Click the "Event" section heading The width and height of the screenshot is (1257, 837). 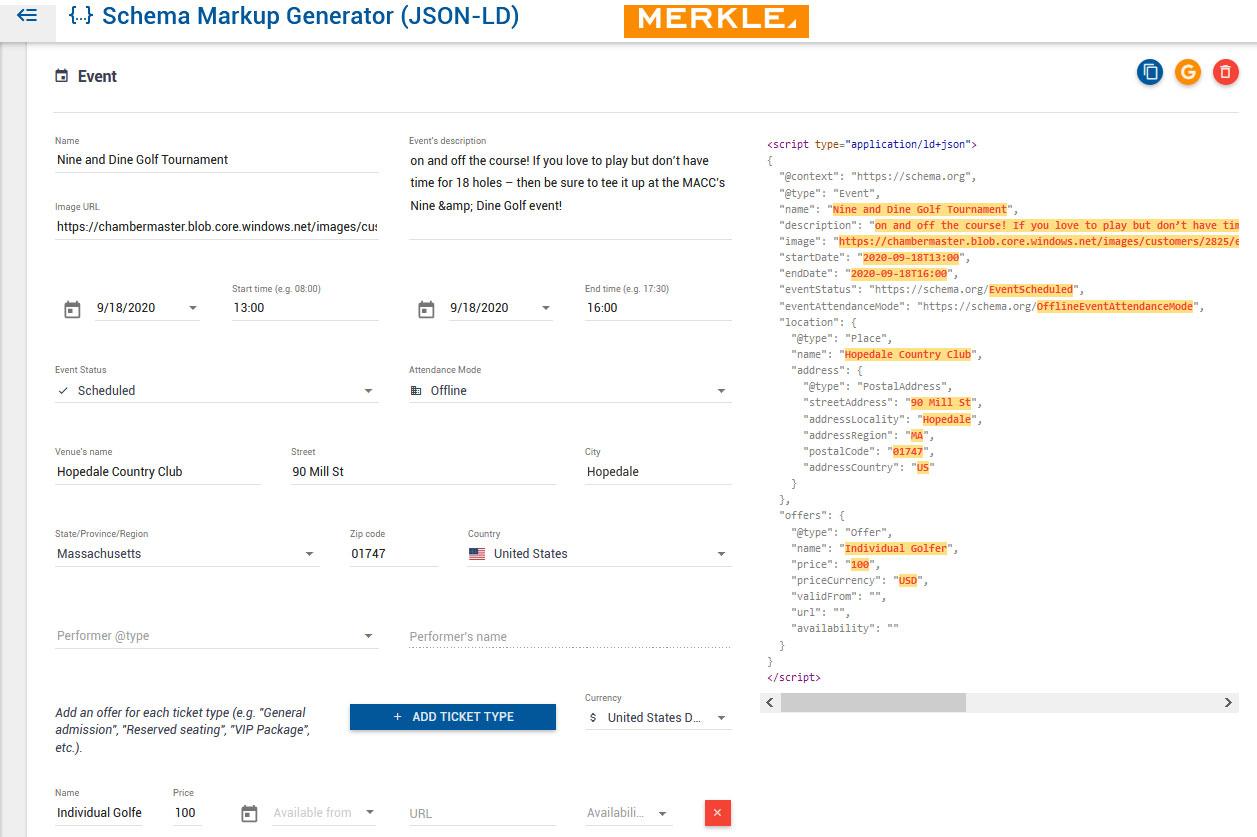(x=97, y=76)
